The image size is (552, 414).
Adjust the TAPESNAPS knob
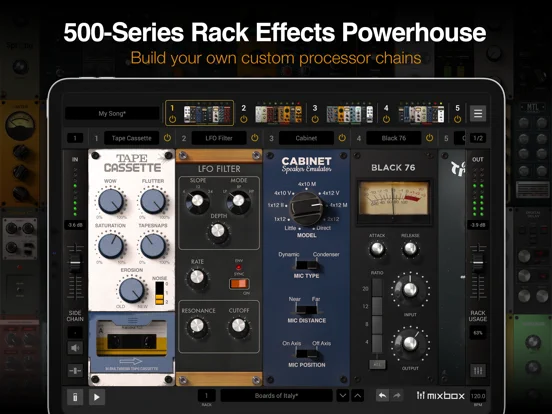pyautogui.click(x=153, y=246)
